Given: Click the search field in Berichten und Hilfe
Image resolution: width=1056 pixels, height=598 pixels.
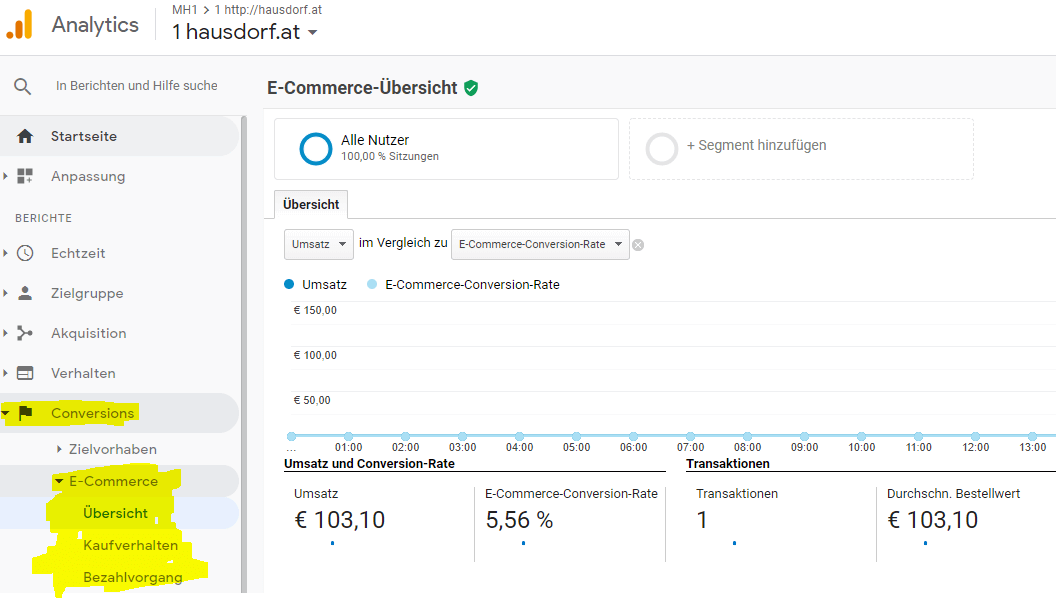Looking at the screenshot, I should click(x=137, y=86).
